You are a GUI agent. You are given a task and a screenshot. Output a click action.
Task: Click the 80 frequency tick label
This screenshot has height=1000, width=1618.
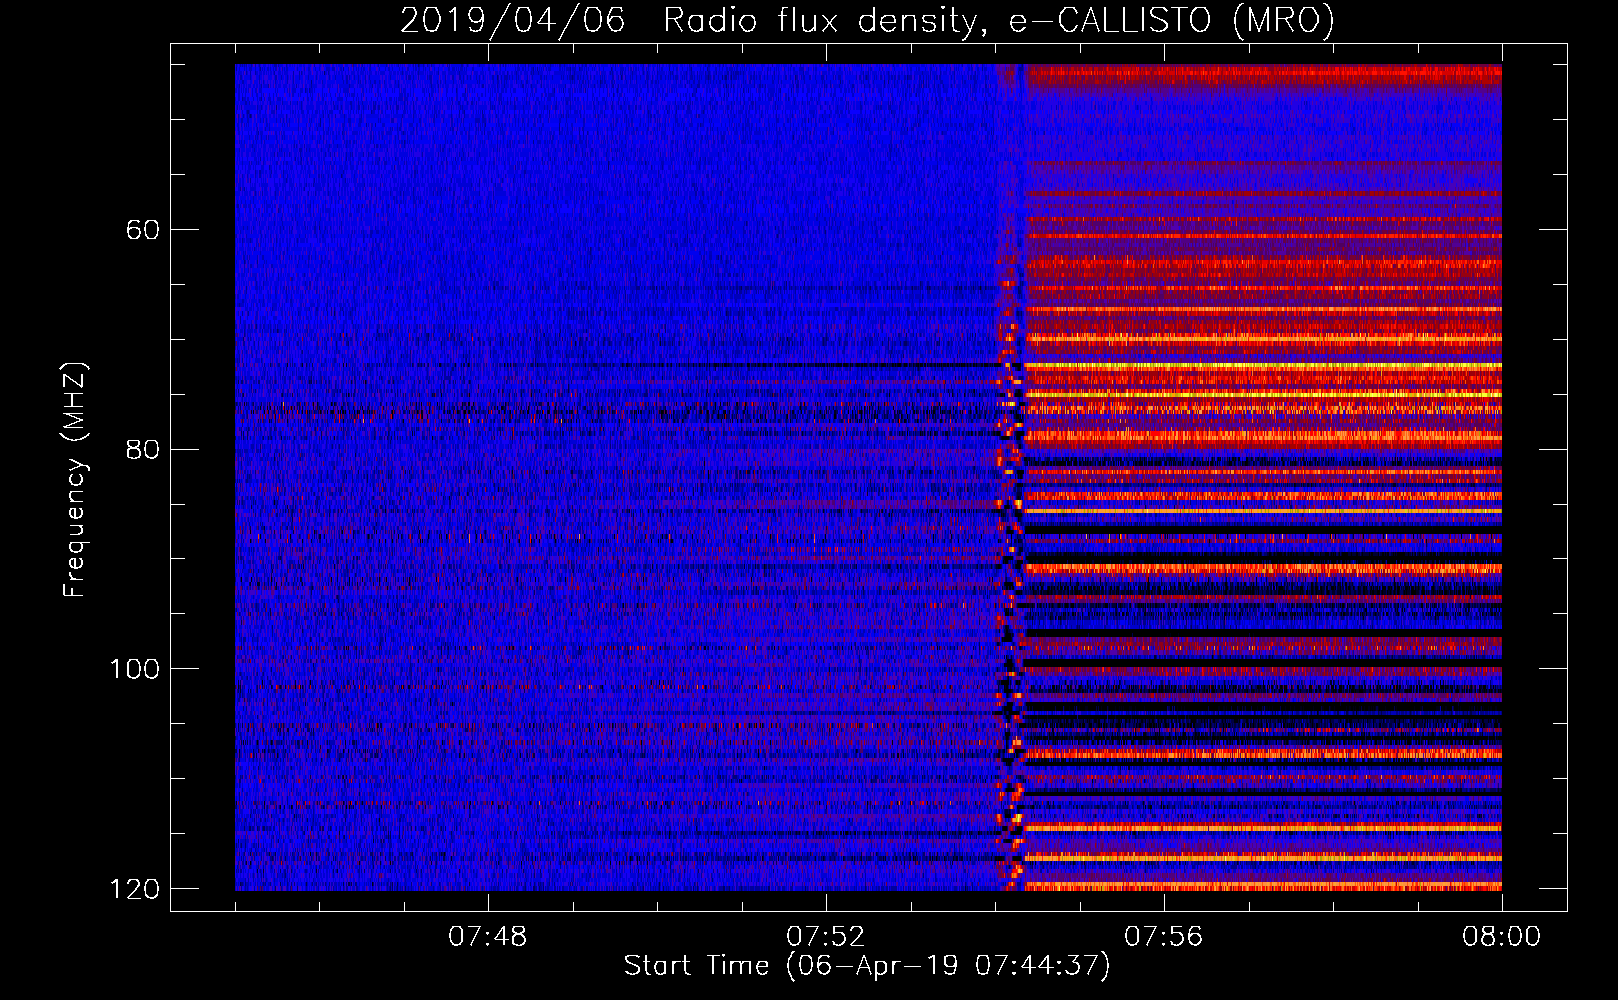coord(143,450)
